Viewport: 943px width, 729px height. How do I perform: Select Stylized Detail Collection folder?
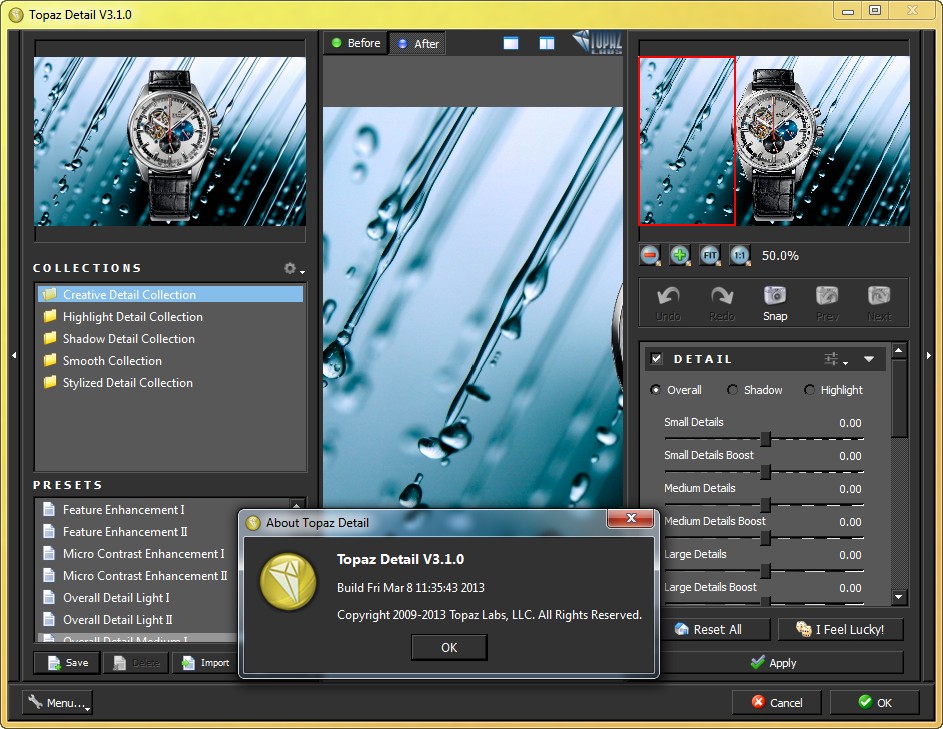coord(170,383)
